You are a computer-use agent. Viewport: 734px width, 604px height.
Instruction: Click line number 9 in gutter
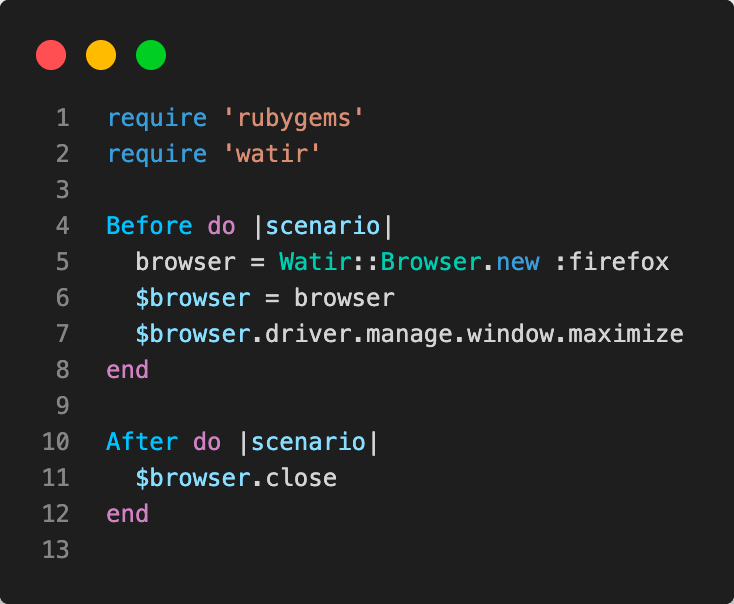[x=63, y=406]
